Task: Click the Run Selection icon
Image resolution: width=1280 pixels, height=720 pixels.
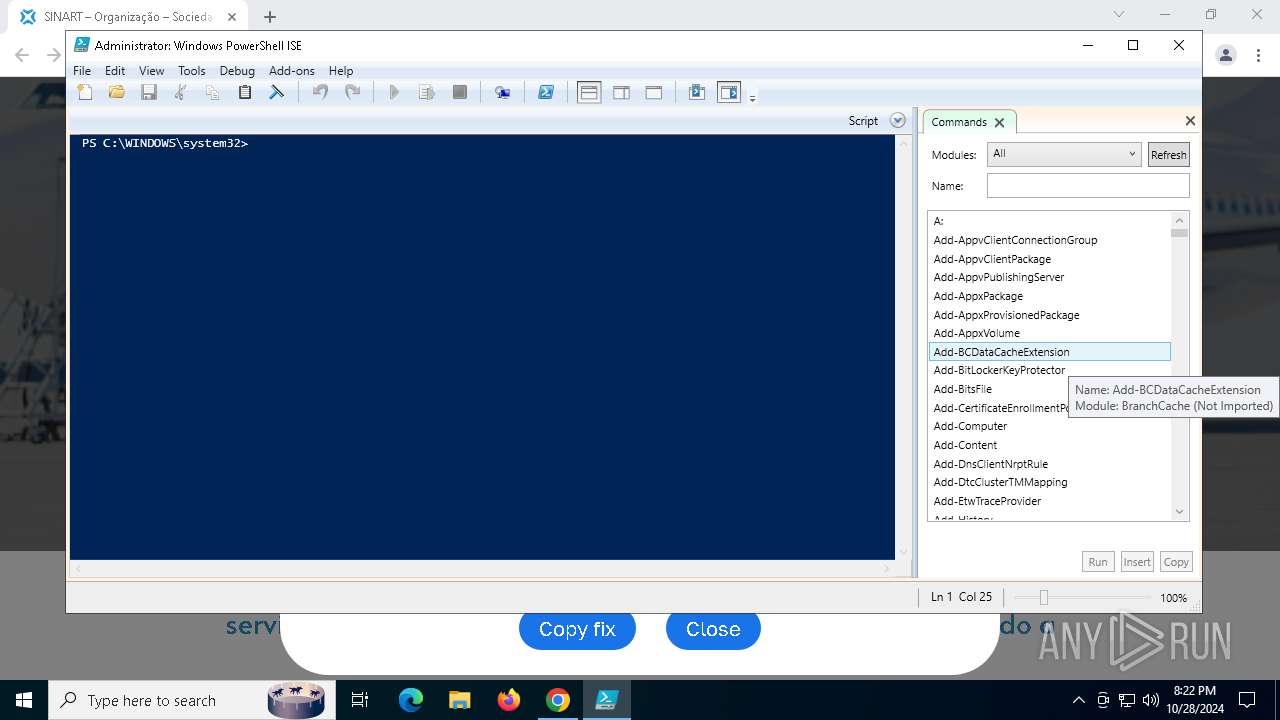Action: (427, 92)
